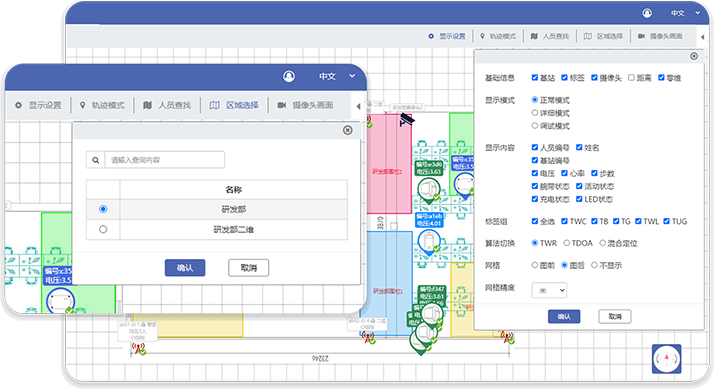
Task: Toggle the 步数 checkbox
Action: click(x=594, y=173)
